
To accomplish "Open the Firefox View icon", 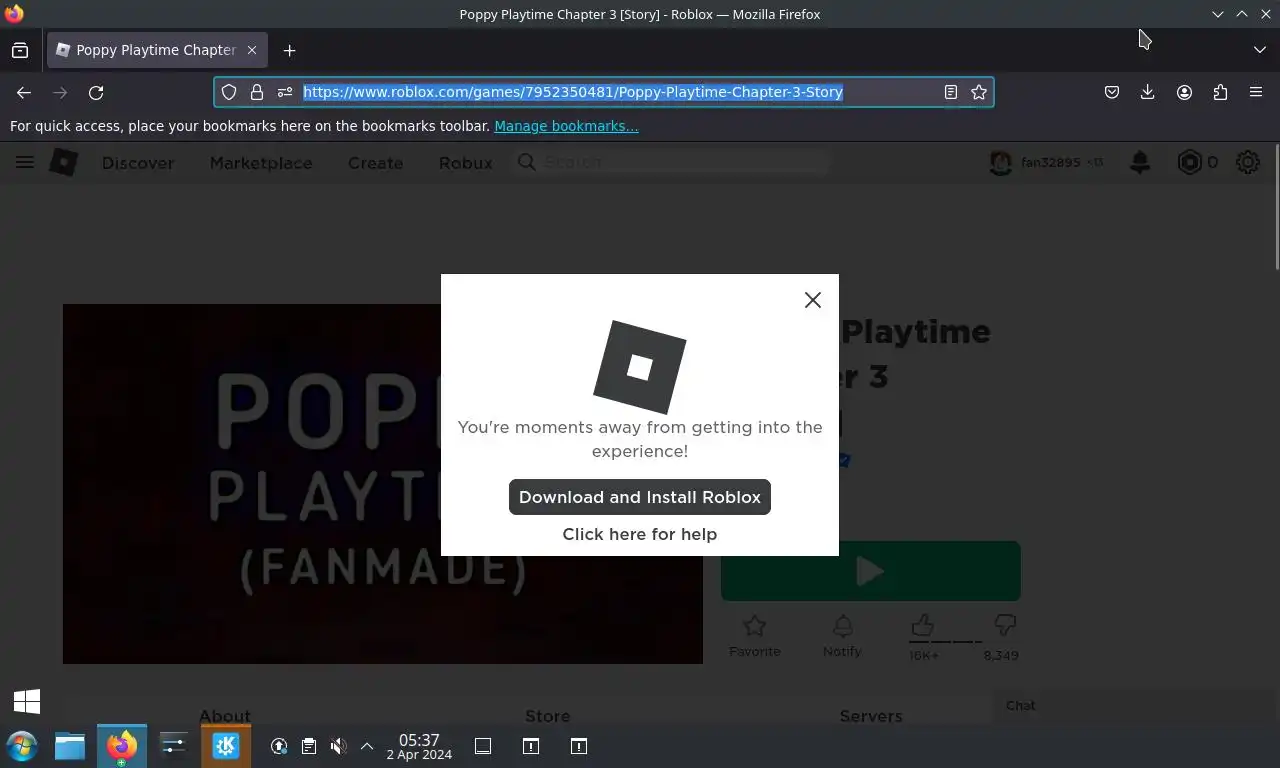I will [20, 50].
